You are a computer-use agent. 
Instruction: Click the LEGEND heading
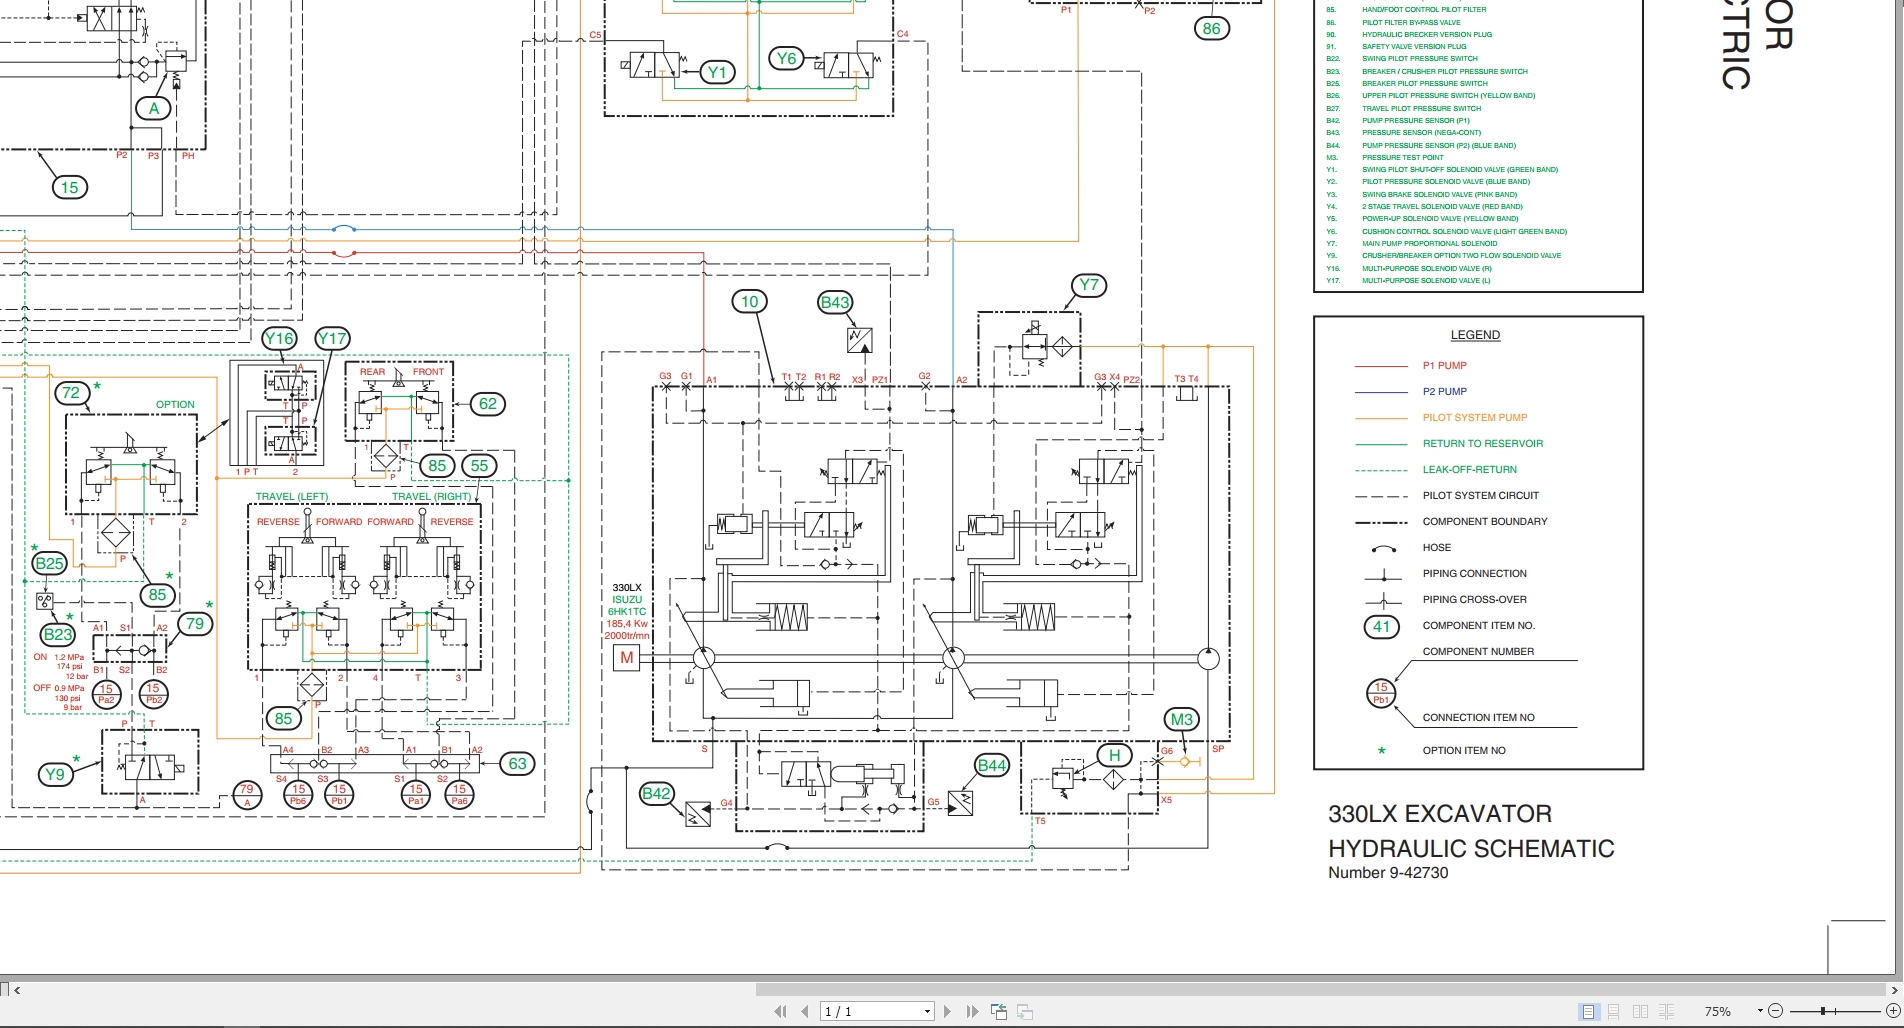point(1476,335)
